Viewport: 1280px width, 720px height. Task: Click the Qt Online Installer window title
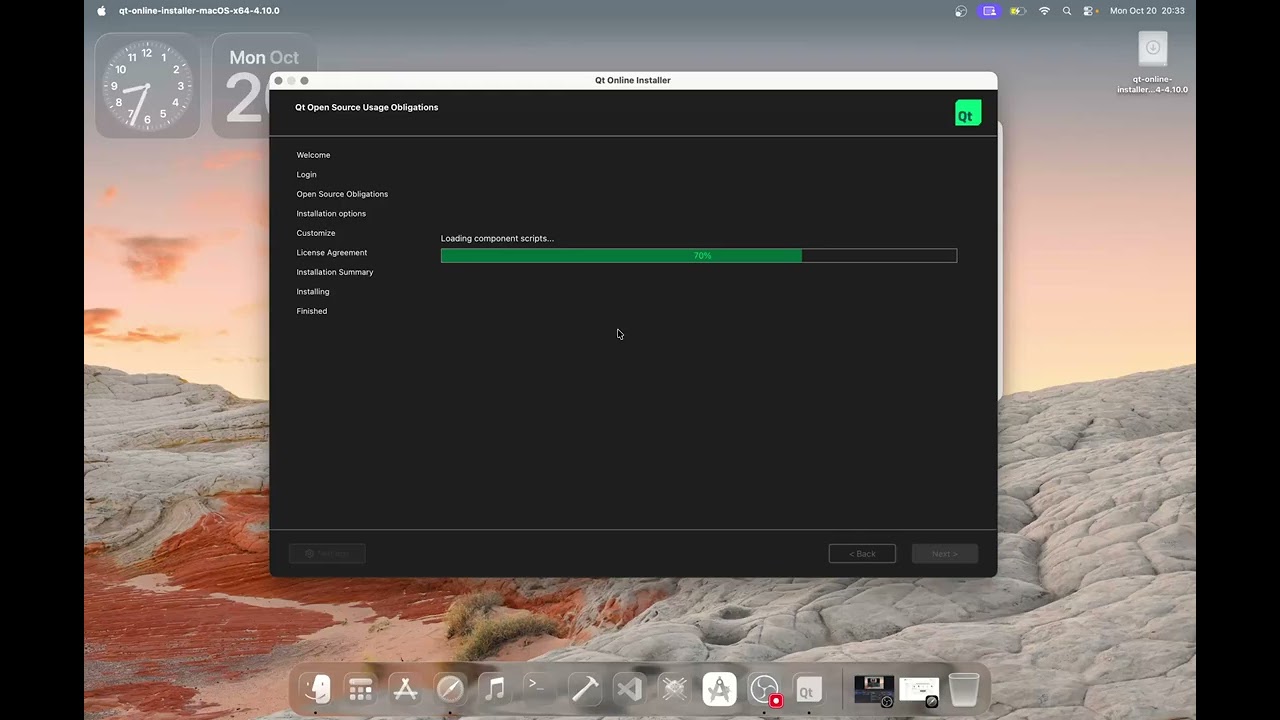coord(633,80)
